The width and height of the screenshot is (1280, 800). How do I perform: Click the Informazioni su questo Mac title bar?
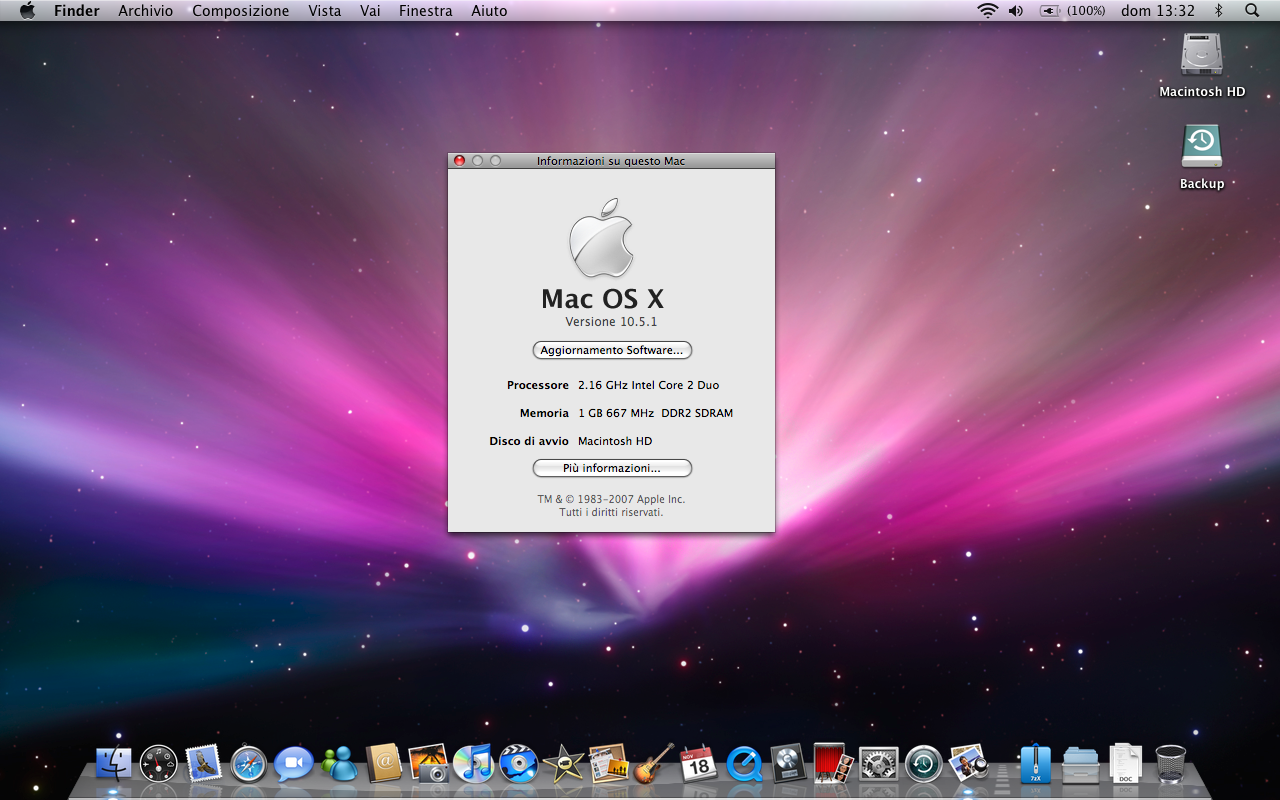point(611,160)
